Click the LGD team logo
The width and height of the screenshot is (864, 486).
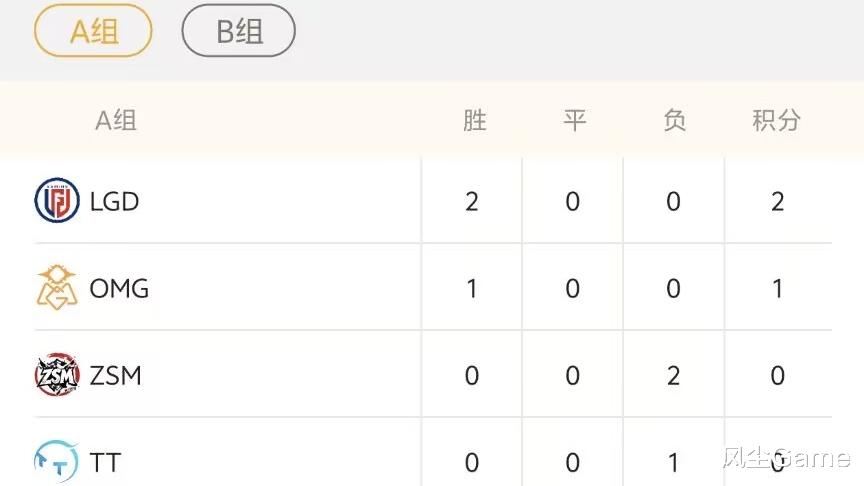(x=57, y=201)
